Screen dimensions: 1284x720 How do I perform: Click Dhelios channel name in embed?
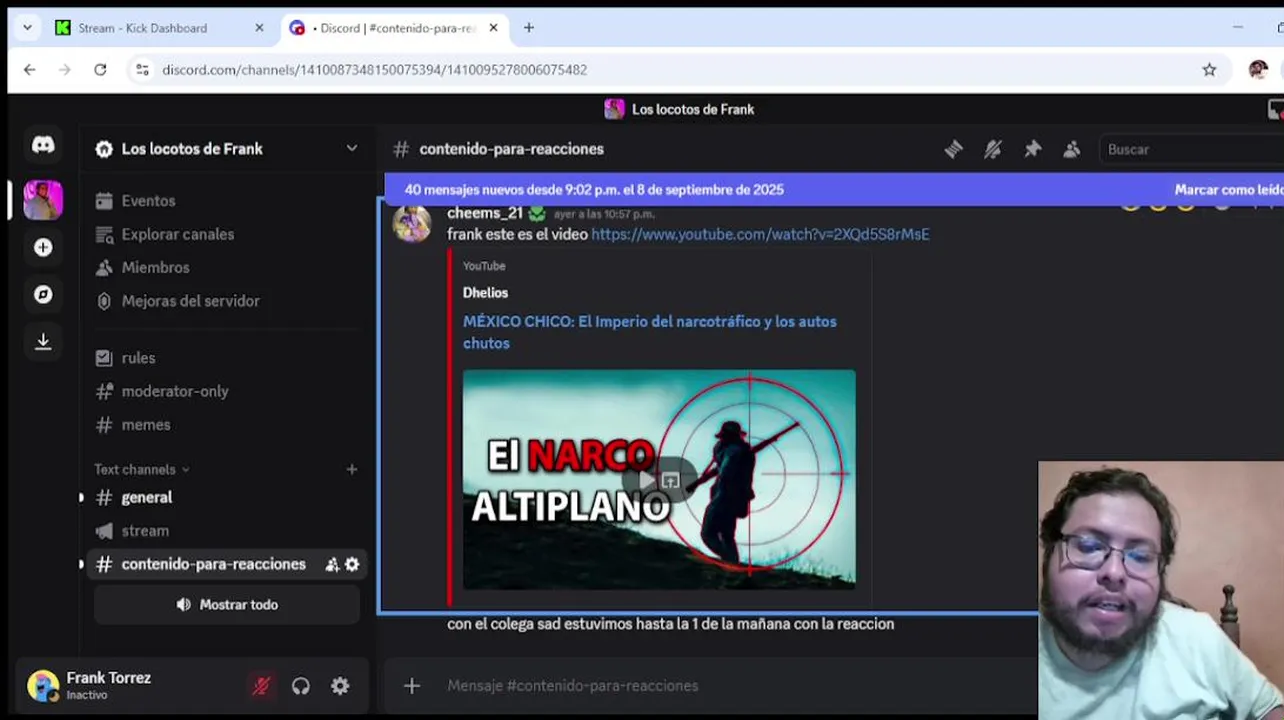(x=485, y=293)
